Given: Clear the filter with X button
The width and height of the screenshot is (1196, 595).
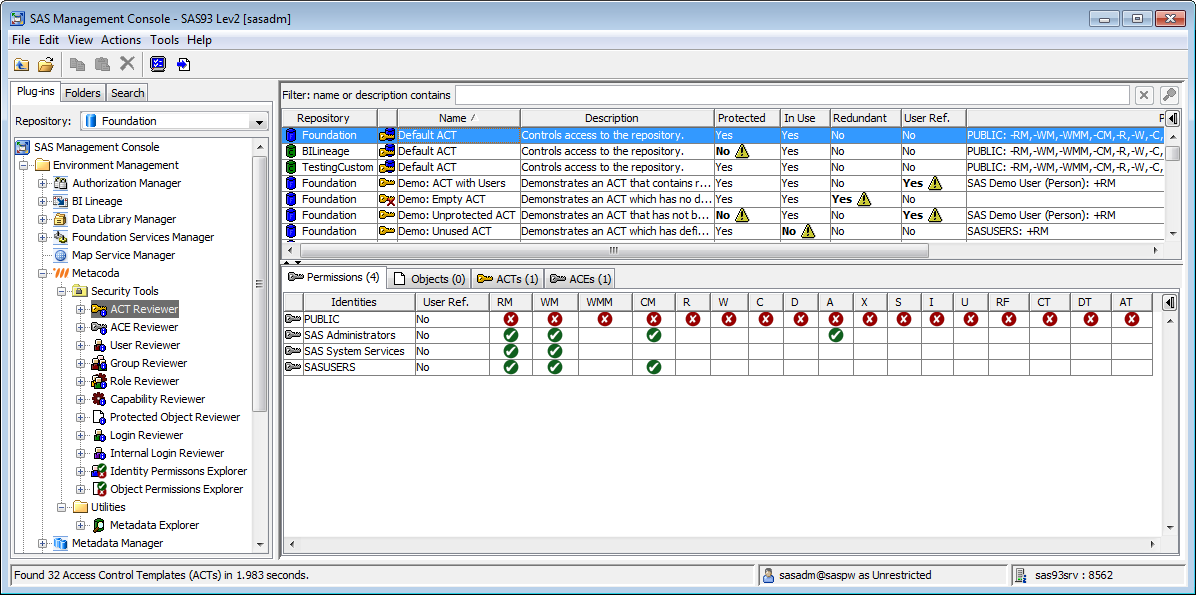Looking at the screenshot, I should tap(1143, 95).
